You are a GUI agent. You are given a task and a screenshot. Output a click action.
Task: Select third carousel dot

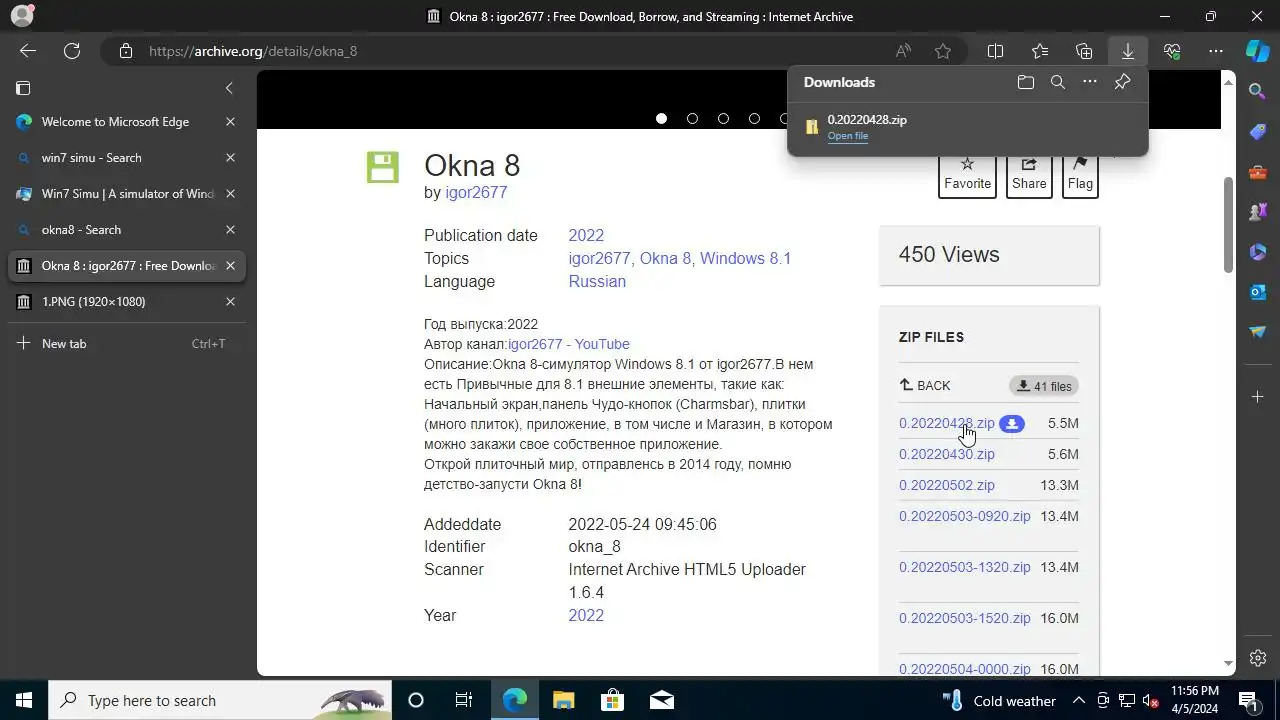point(723,118)
